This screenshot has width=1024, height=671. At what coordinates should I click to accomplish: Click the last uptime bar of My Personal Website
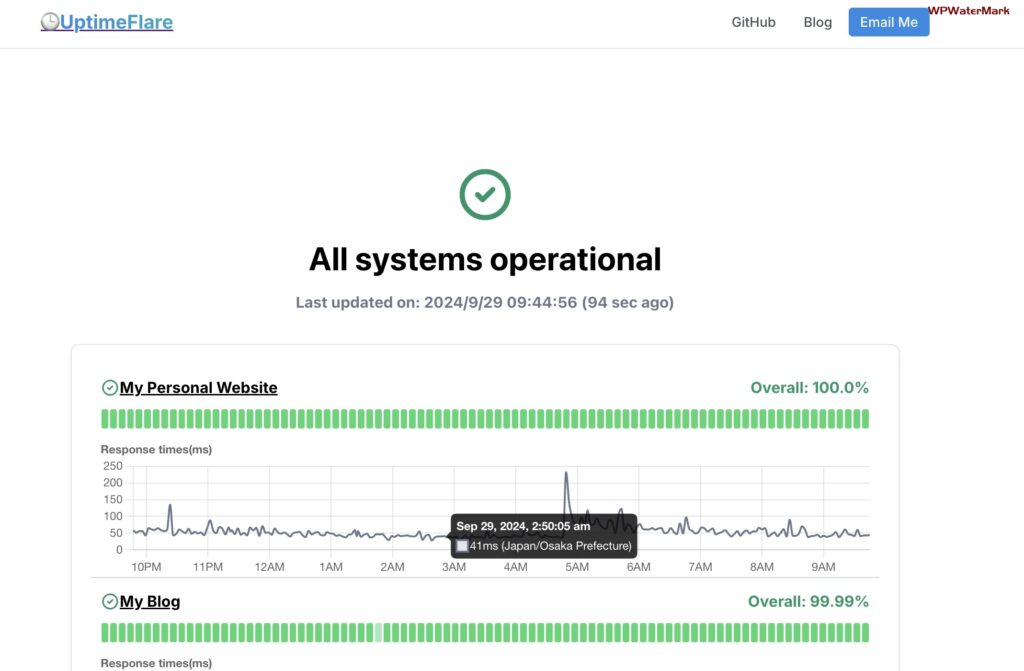tap(866, 419)
